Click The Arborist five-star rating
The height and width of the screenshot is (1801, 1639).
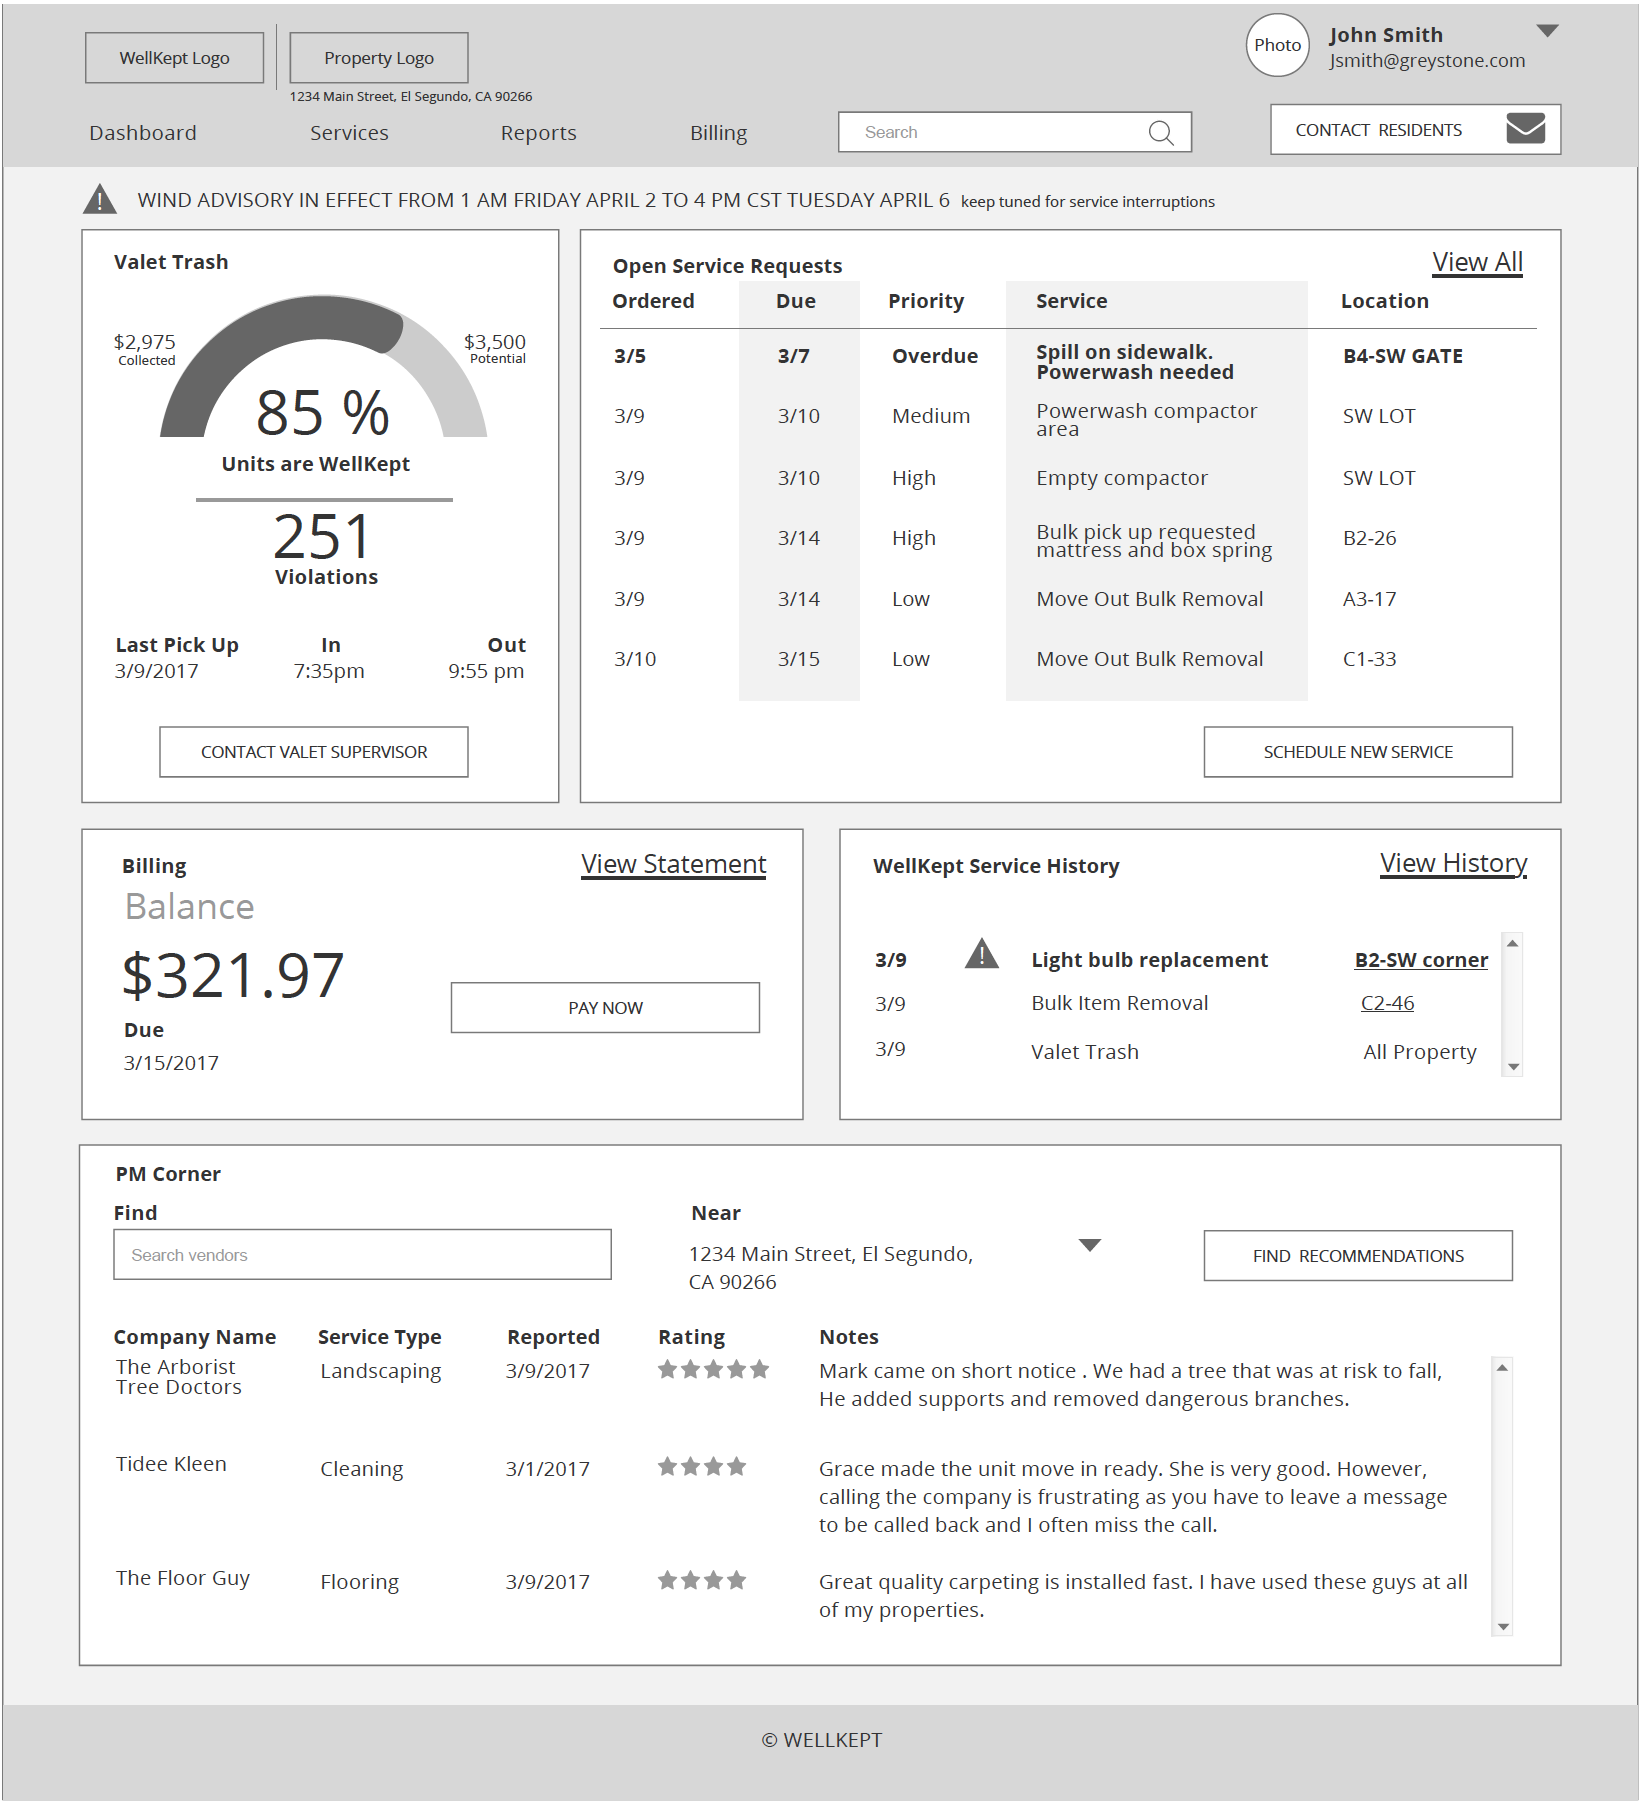point(713,1369)
